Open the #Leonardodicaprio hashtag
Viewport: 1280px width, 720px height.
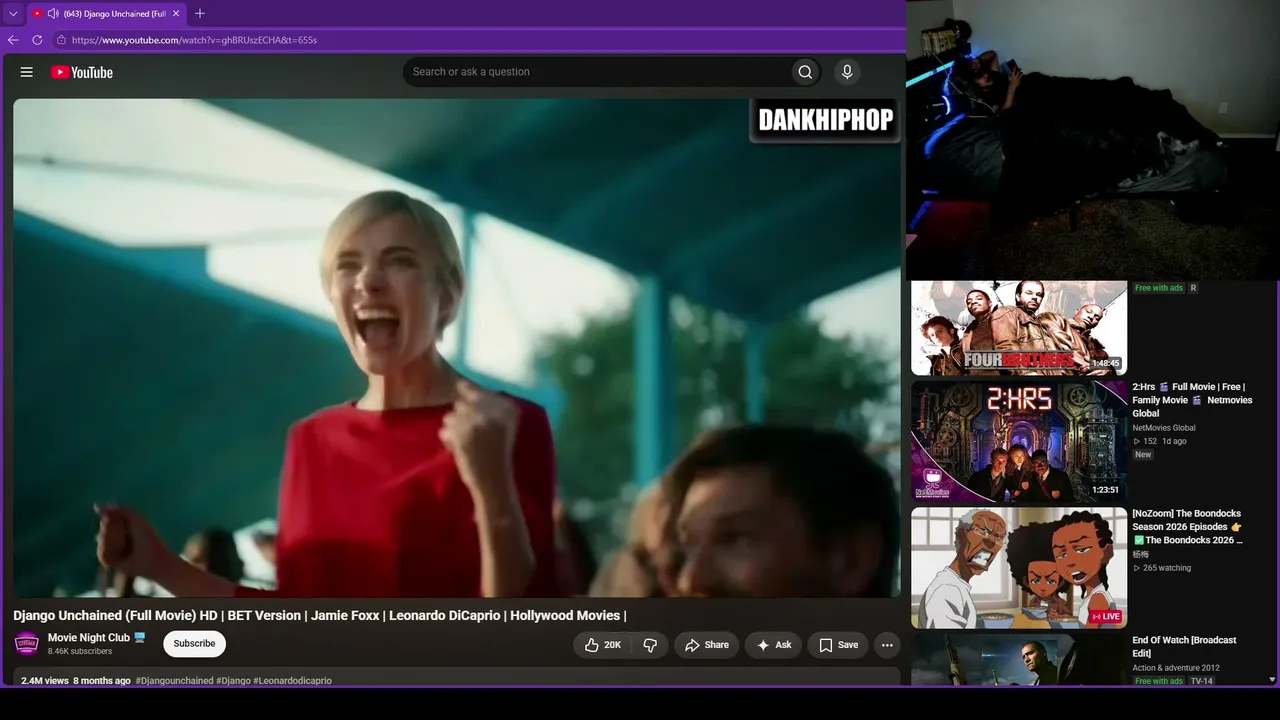click(x=292, y=681)
